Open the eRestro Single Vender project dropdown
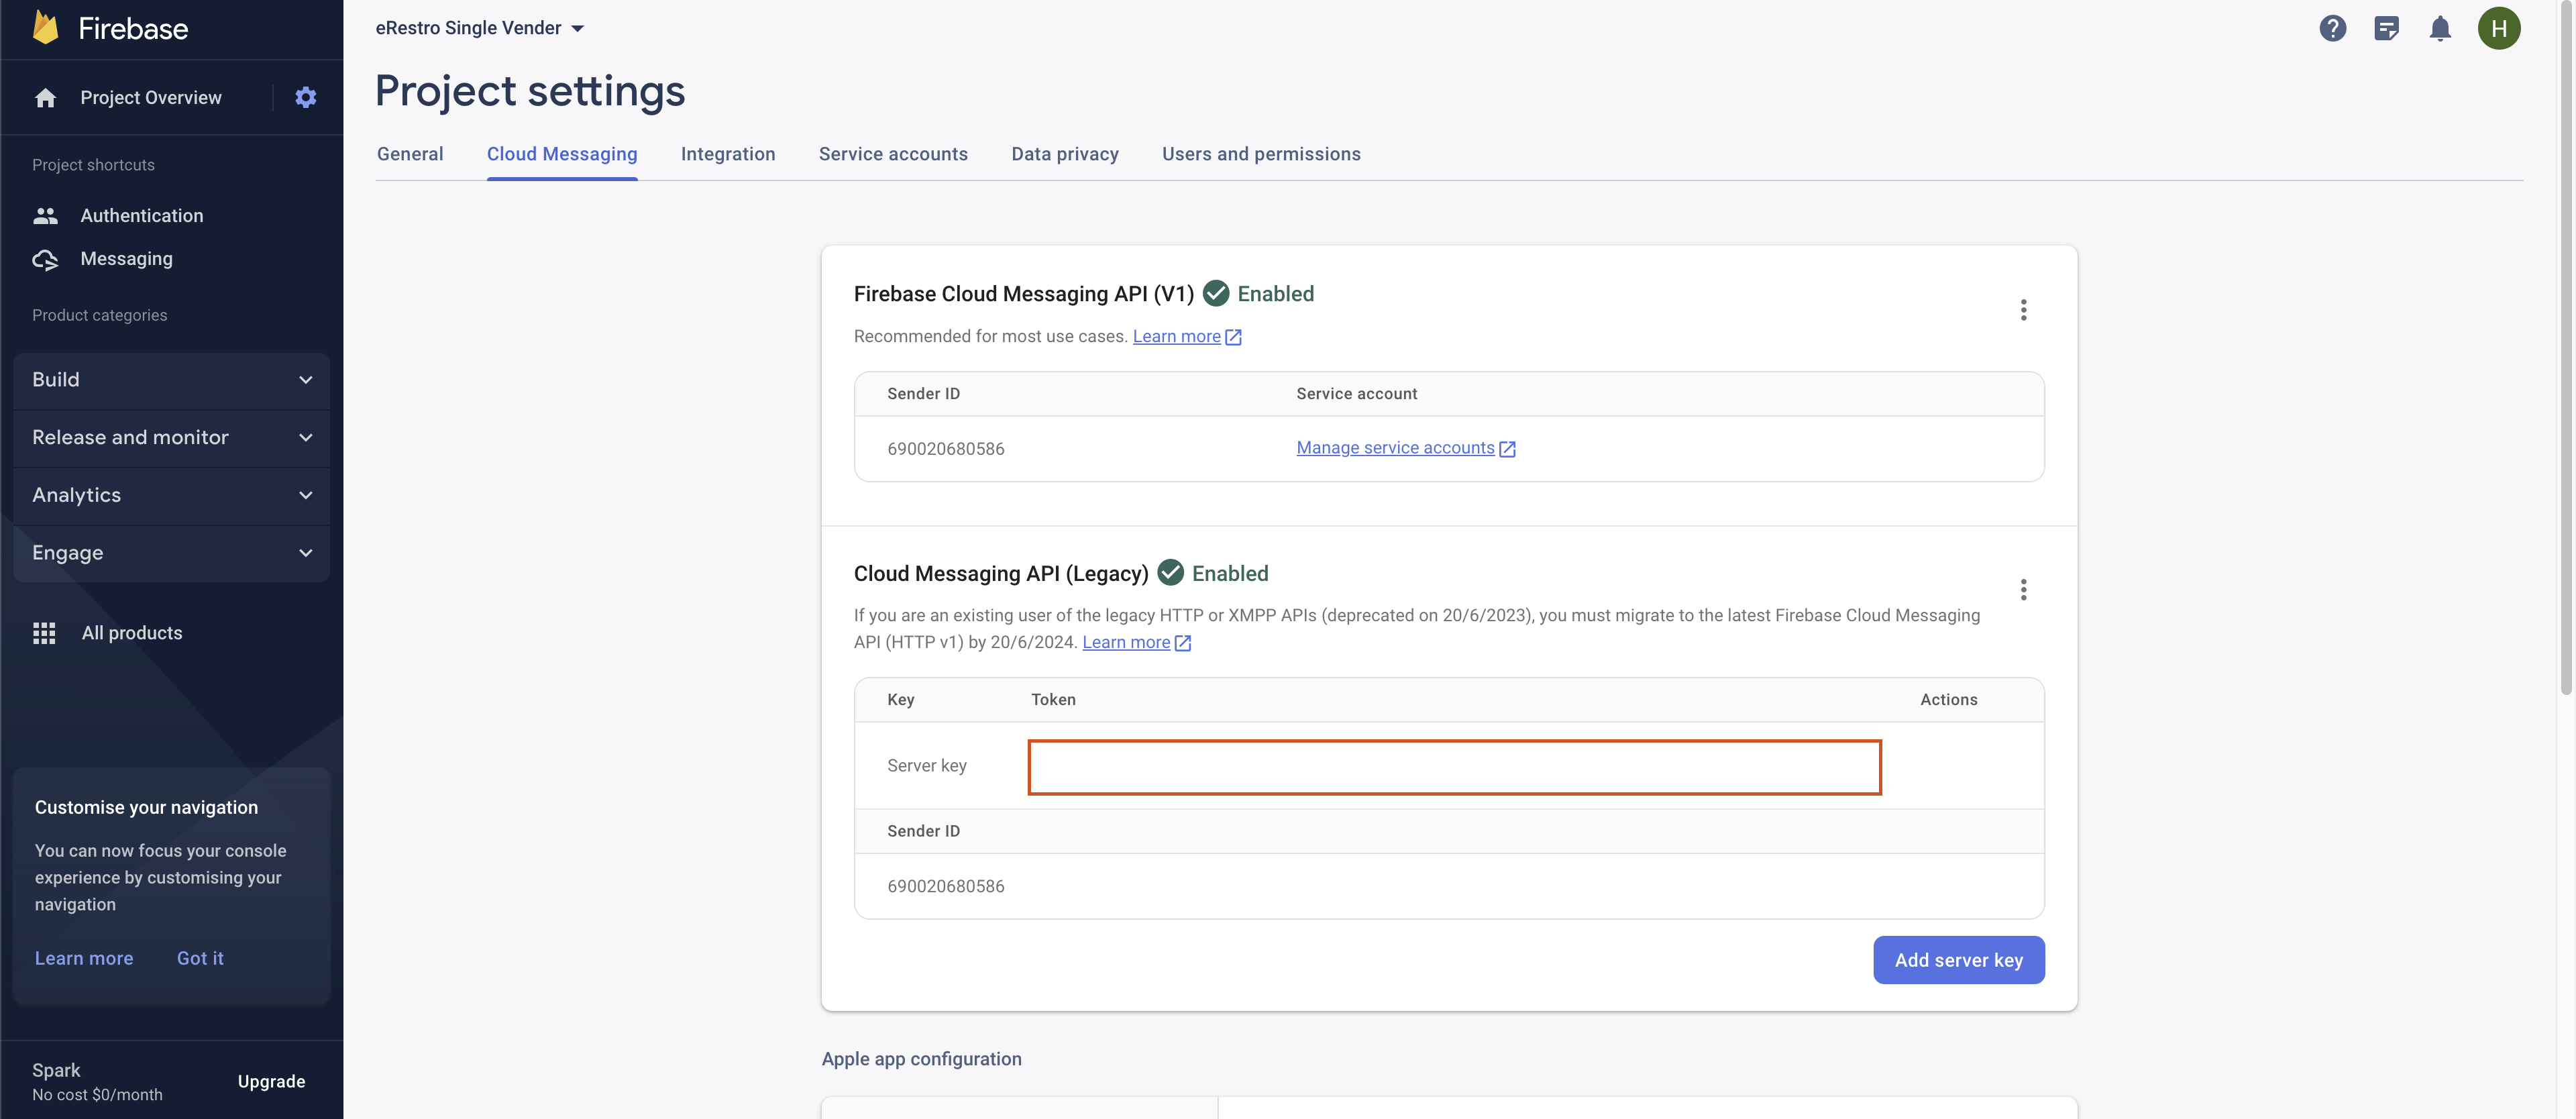Viewport: 2576px width, 1119px height. [479, 28]
